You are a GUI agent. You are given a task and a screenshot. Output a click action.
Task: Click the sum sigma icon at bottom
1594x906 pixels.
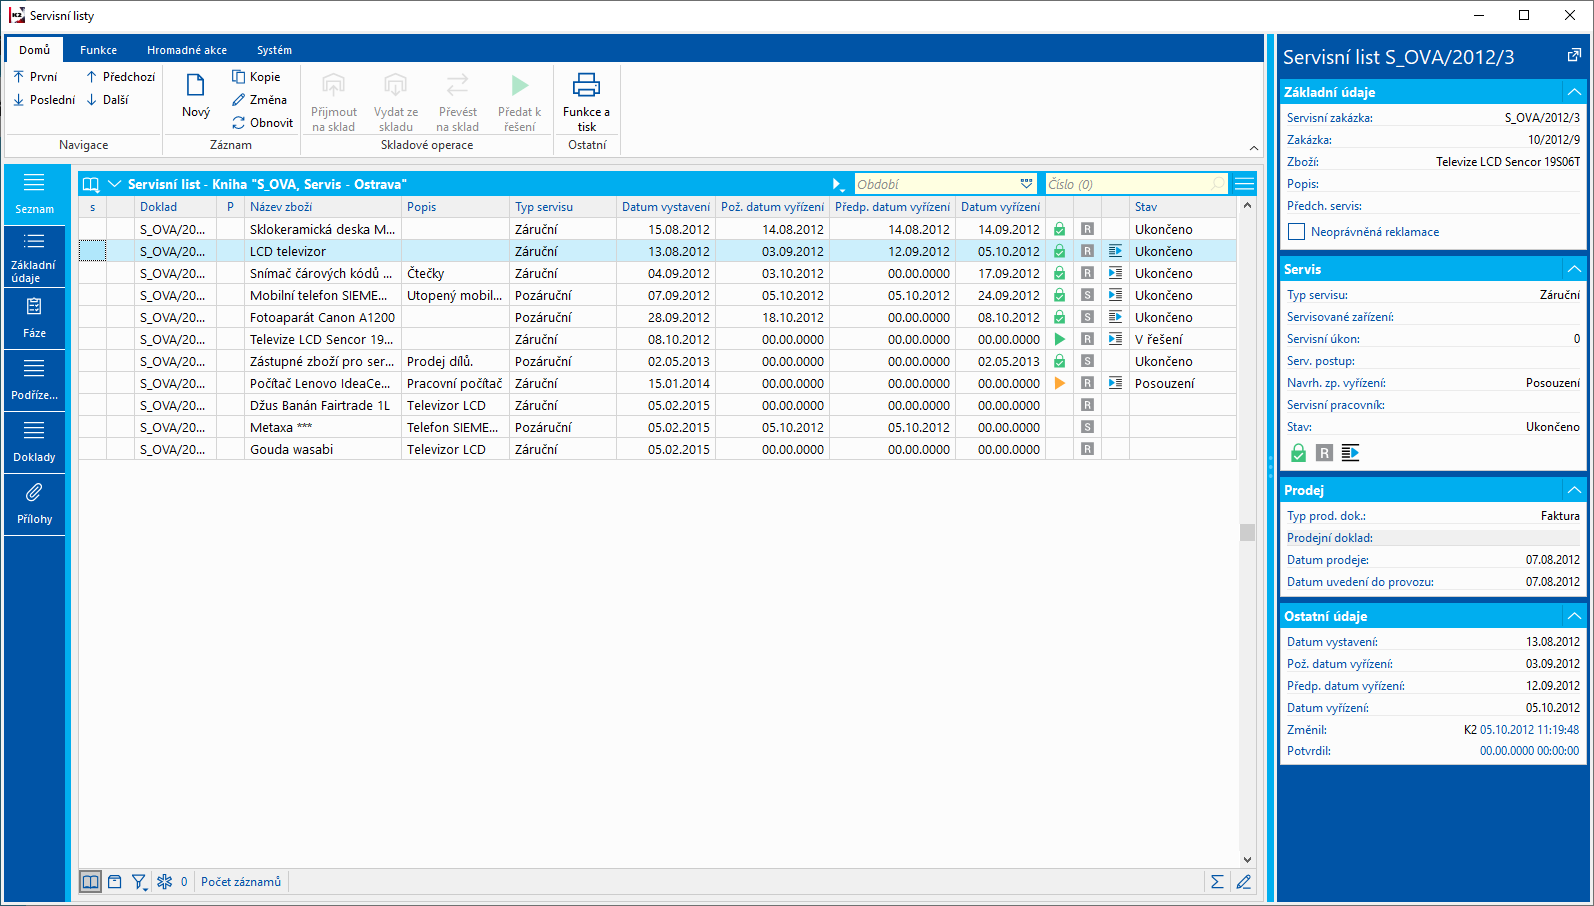(x=1217, y=882)
